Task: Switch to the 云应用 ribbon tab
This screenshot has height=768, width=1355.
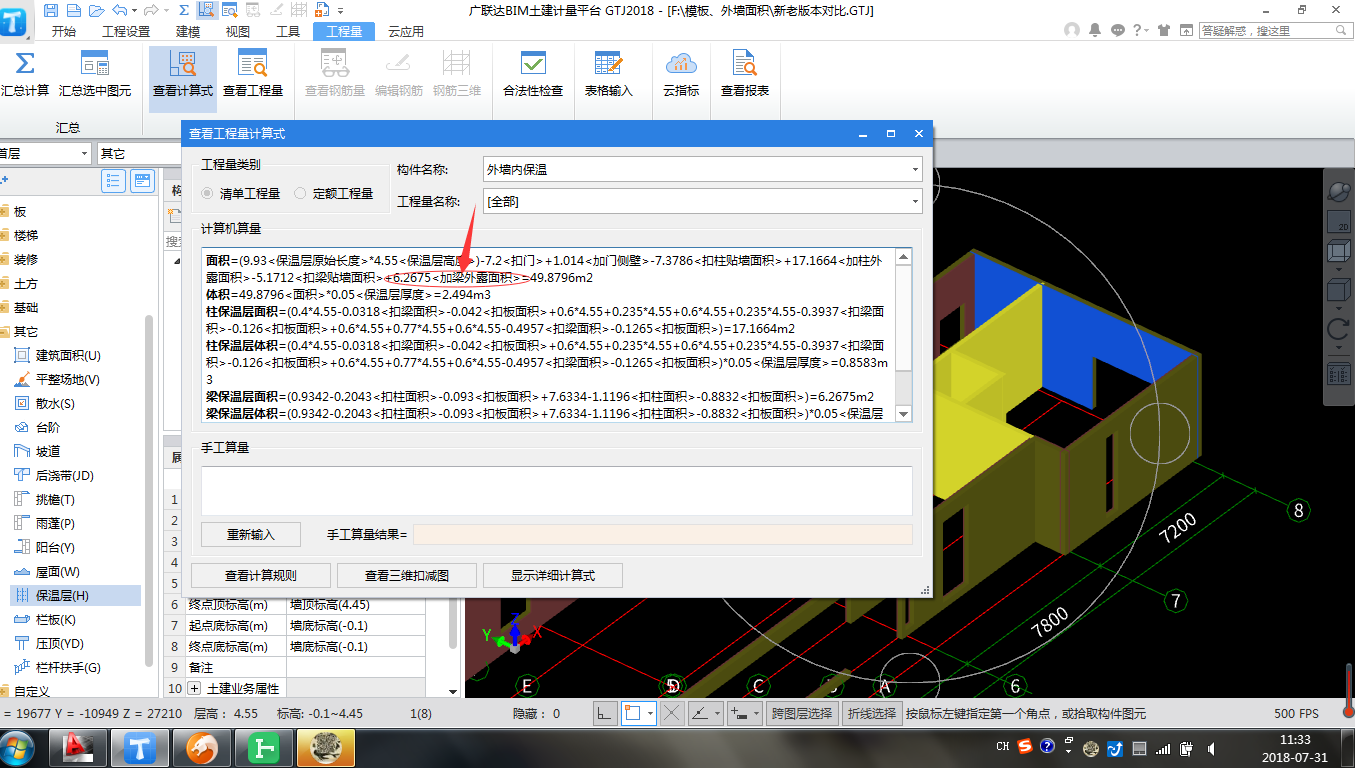Action: tap(405, 31)
